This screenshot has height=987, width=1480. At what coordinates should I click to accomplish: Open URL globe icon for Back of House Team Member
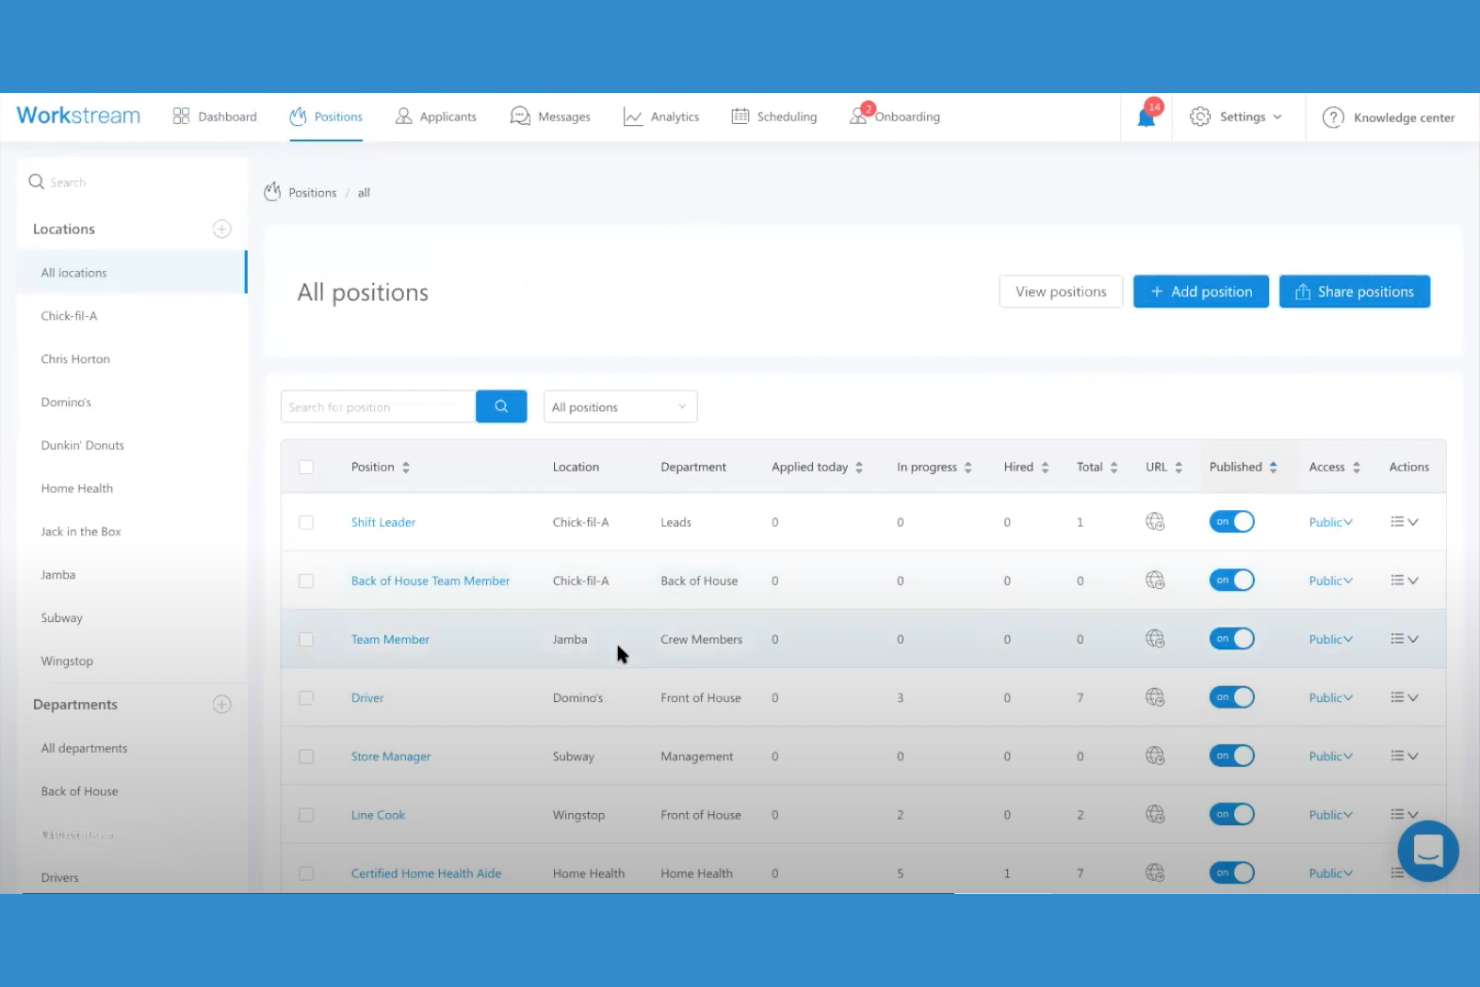pos(1155,580)
